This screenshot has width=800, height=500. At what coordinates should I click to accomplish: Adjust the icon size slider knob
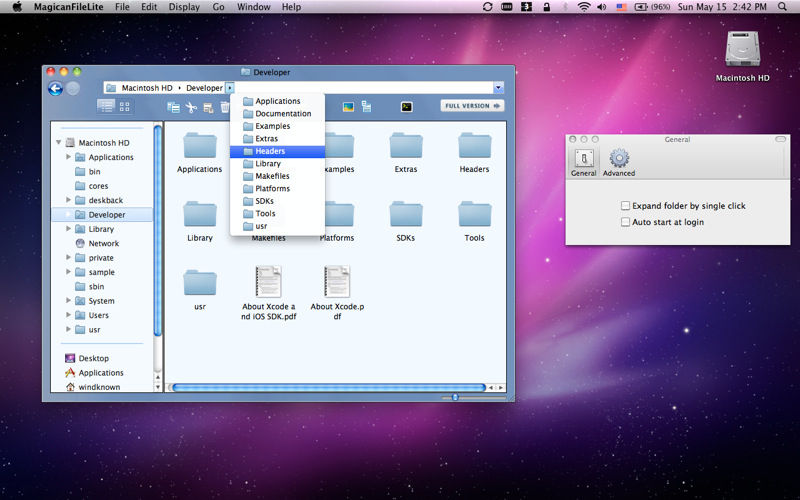(x=455, y=397)
